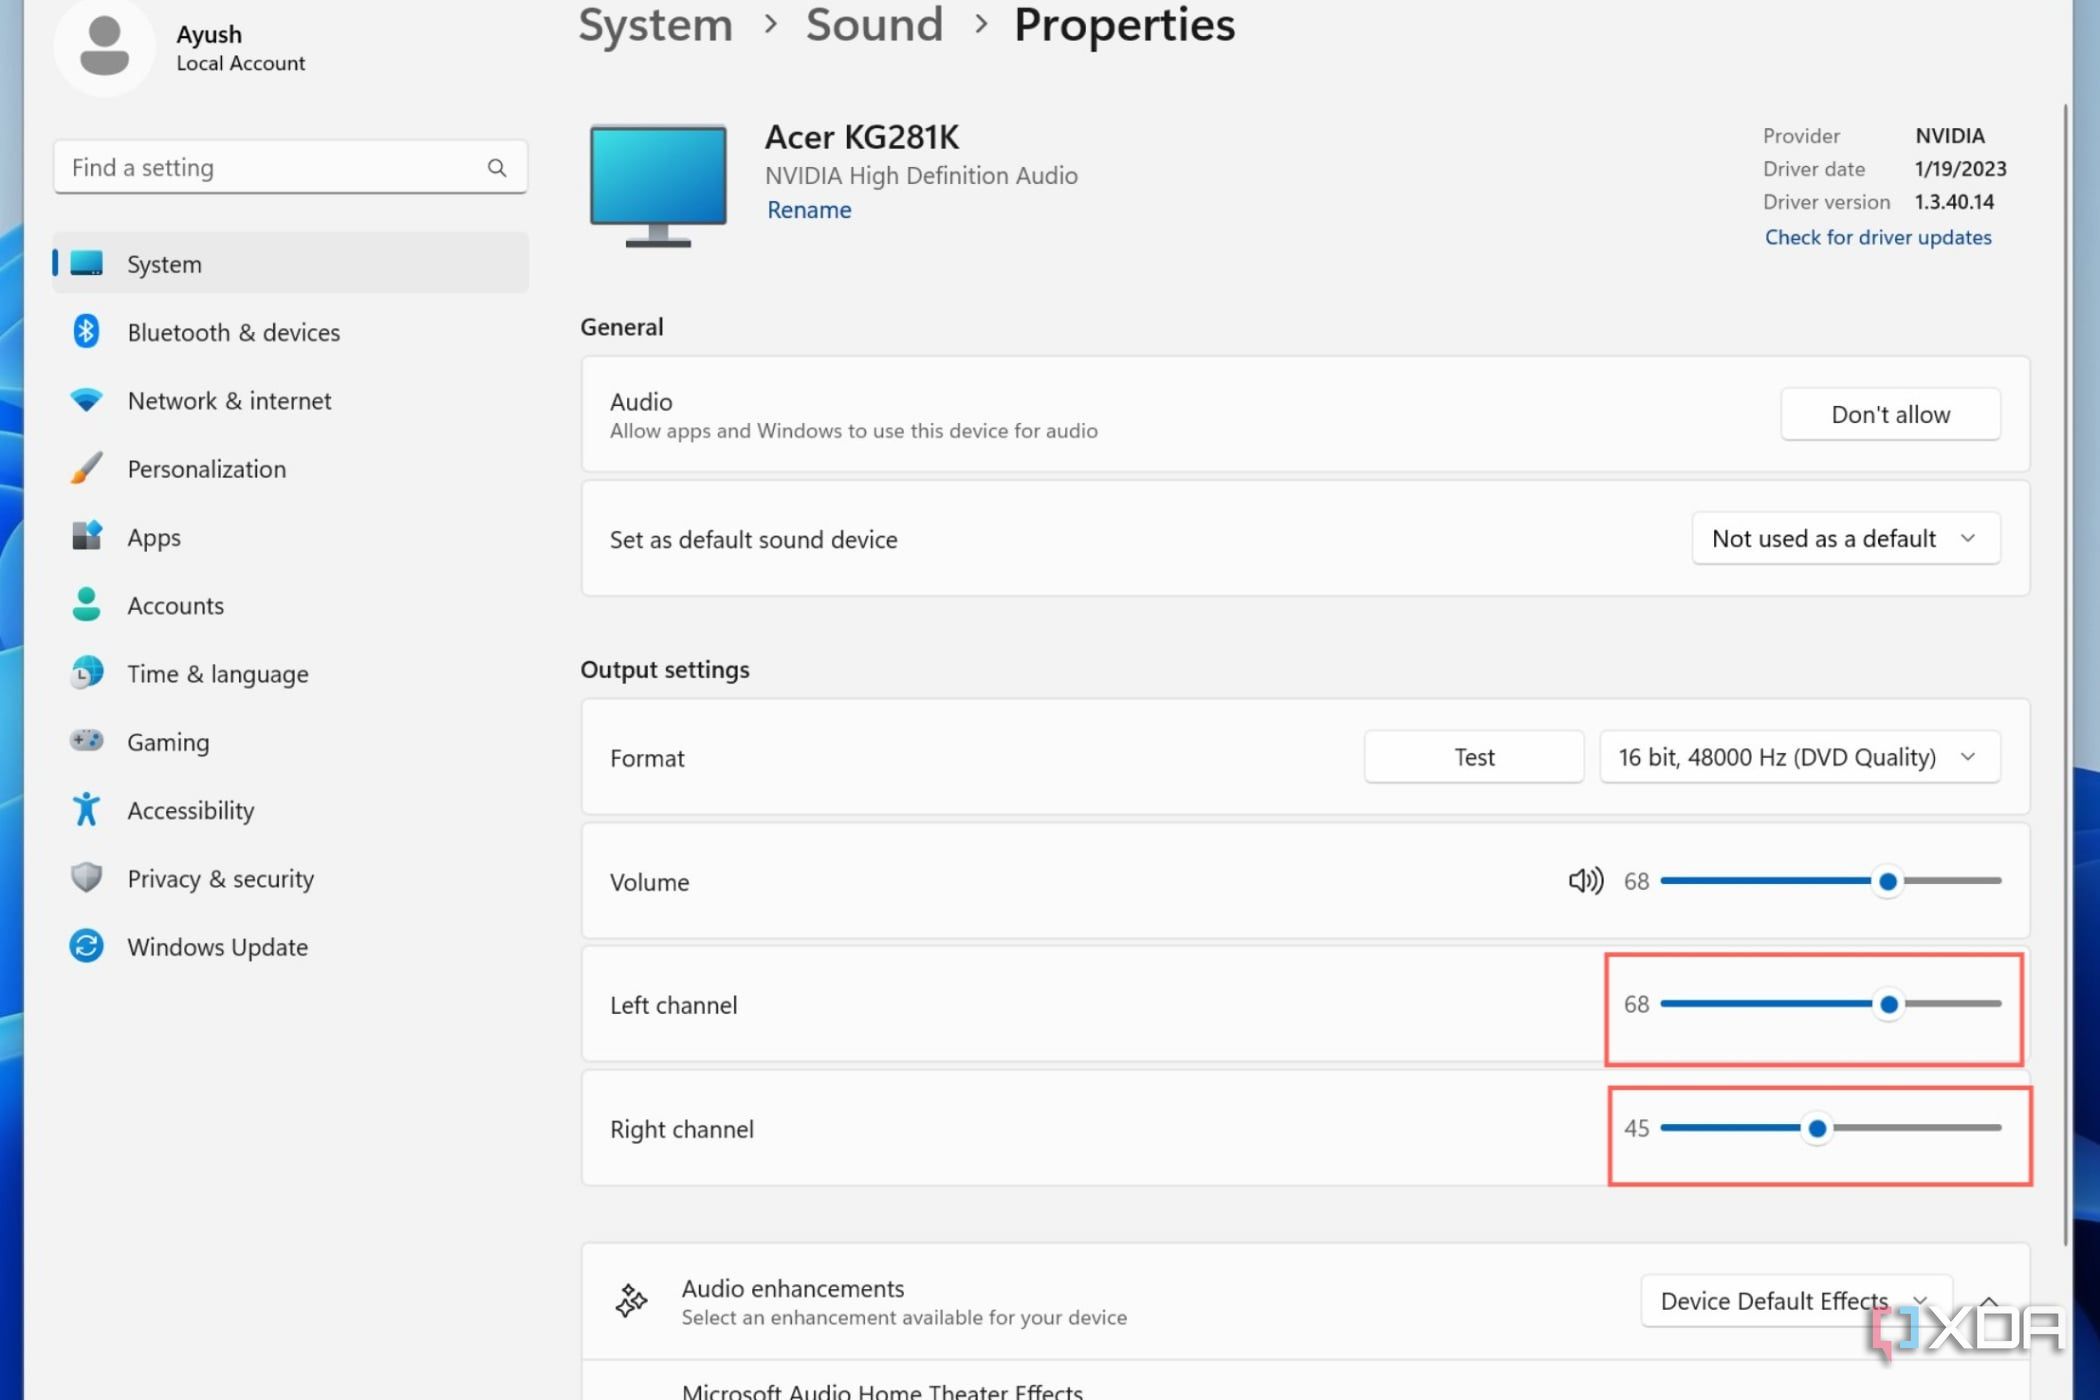
Task: Click the speaker icon beside Volume
Action: (1584, 881)
